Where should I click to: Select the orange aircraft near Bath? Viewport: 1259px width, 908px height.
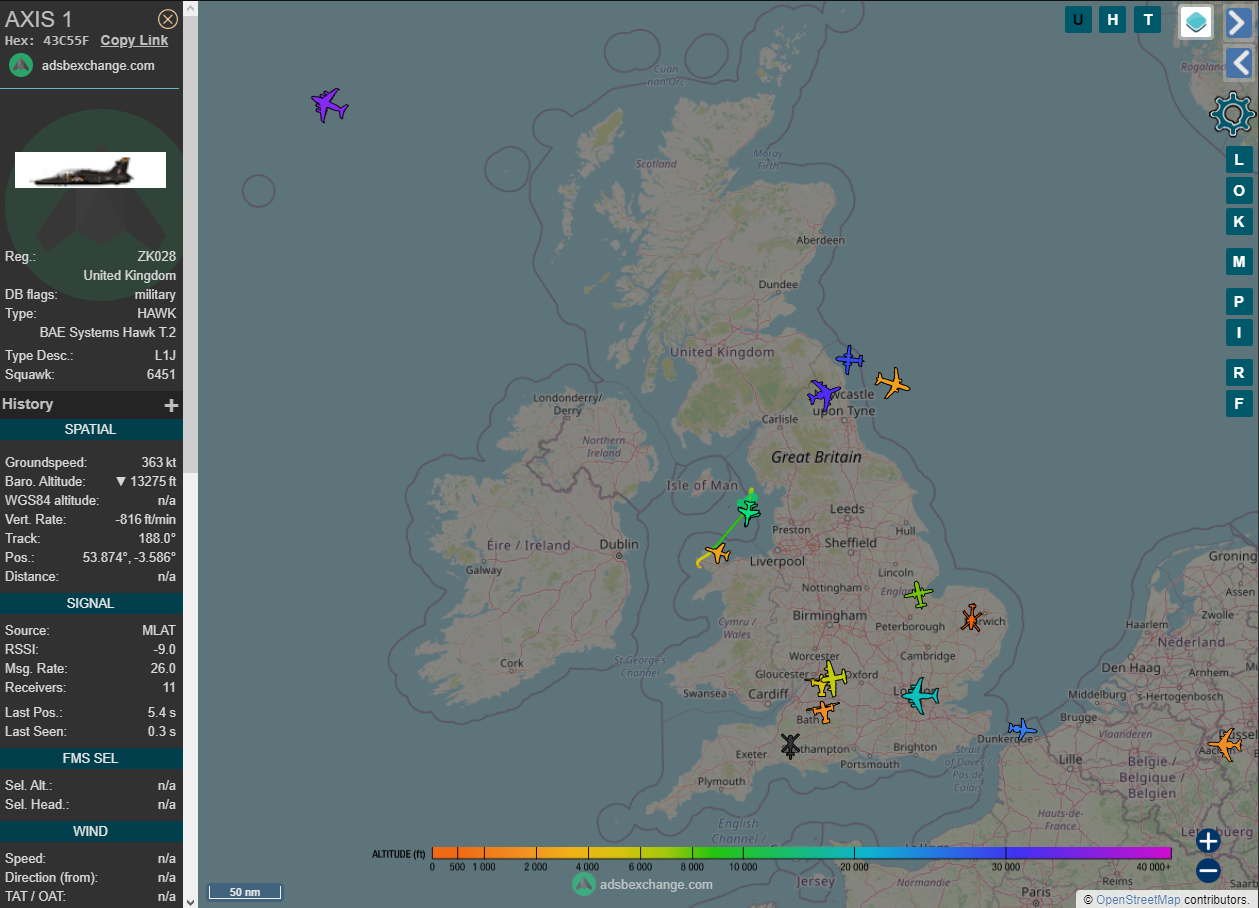point(823,711)
